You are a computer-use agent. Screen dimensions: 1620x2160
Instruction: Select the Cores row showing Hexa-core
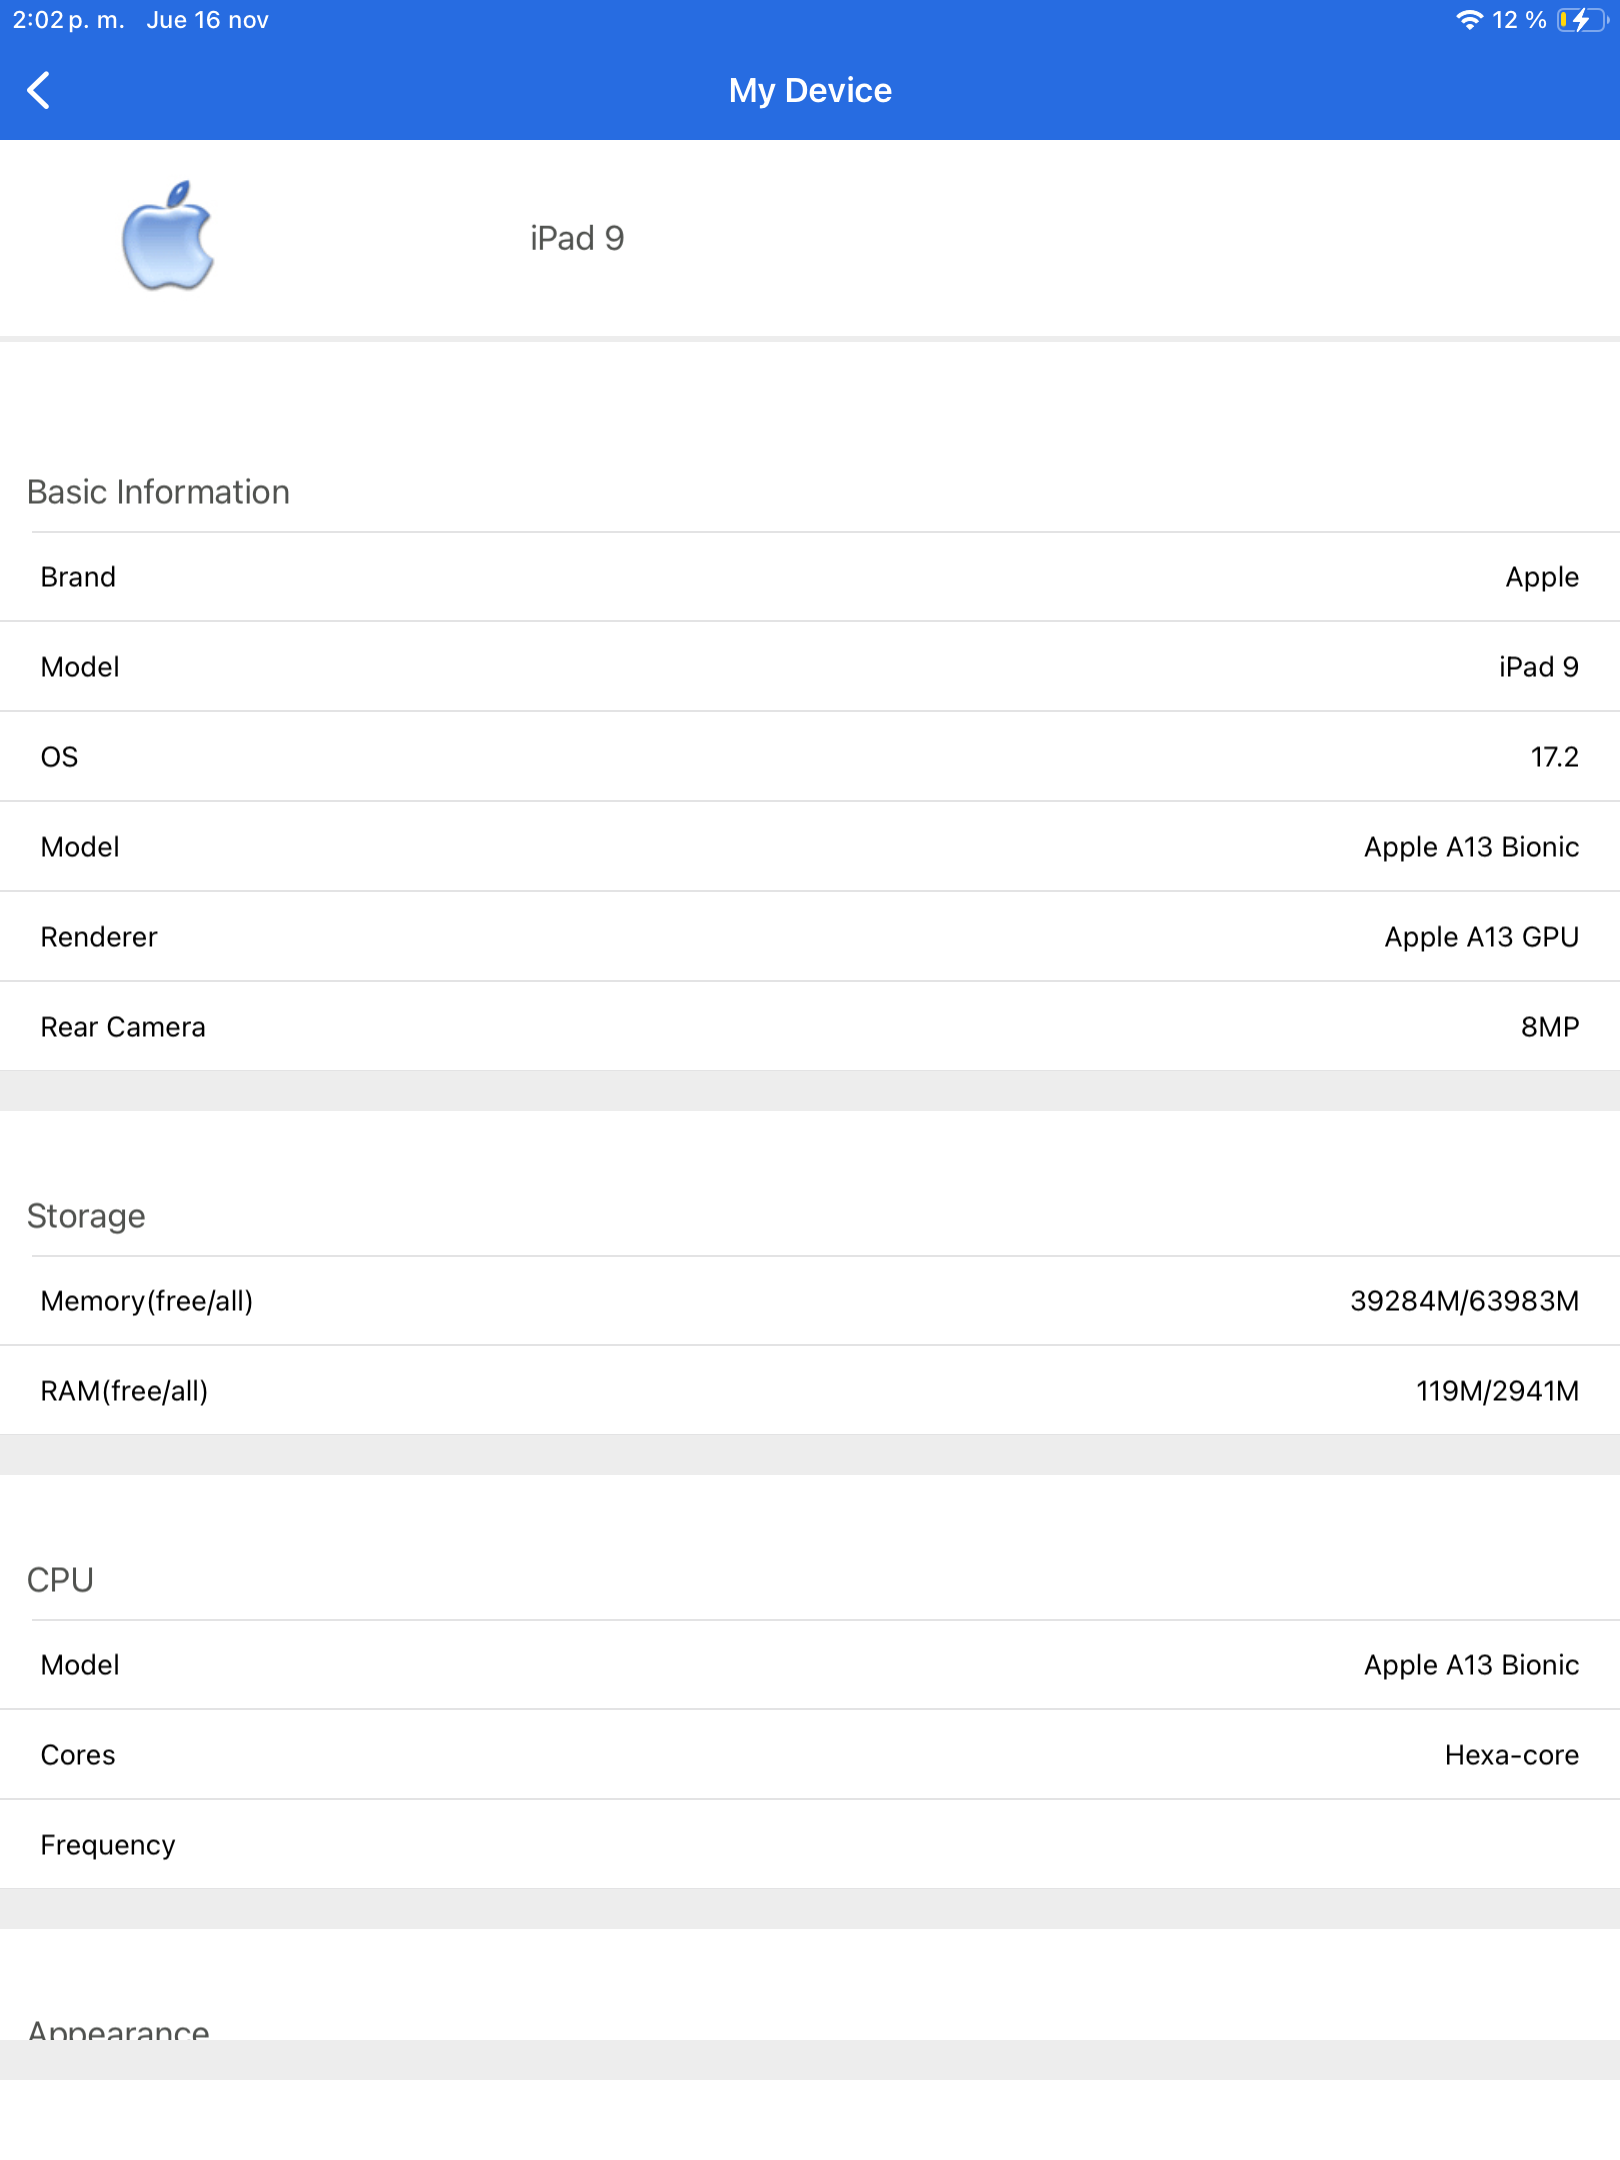(x=810, y=1755)
